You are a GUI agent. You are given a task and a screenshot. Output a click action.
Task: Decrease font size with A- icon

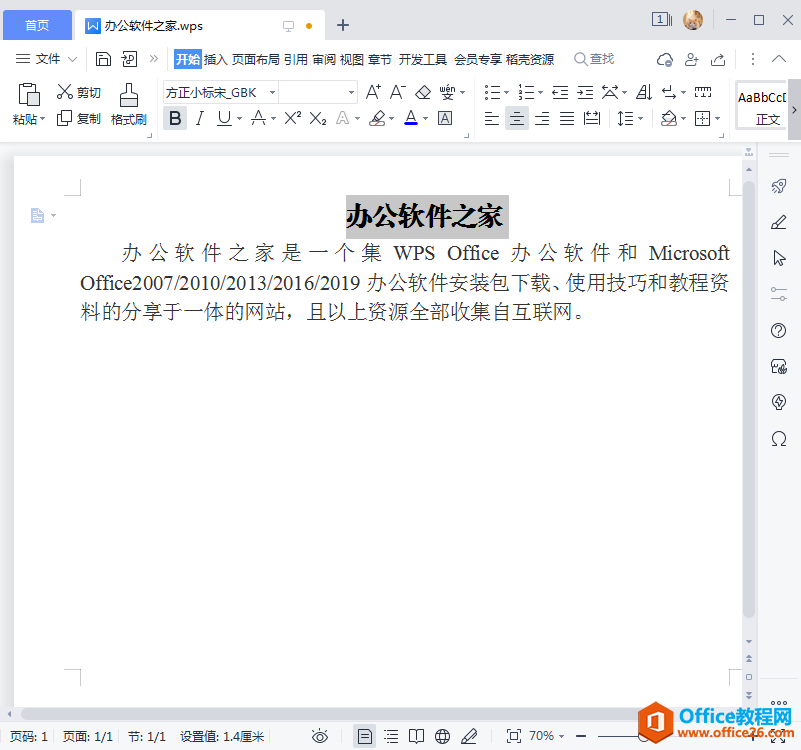click(x=398, y=92)
